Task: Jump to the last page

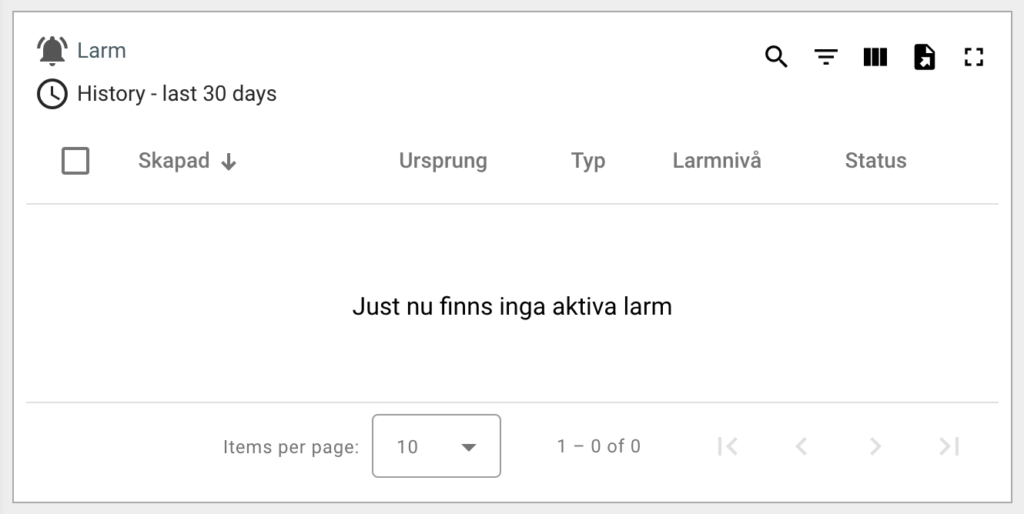Action: coord(949,446)
